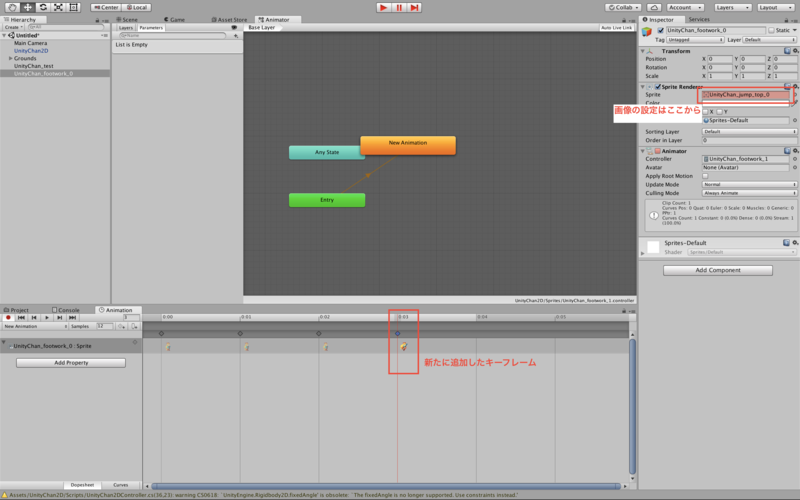
Task: Click the Add Property button
Action: [x=71, y=363]
